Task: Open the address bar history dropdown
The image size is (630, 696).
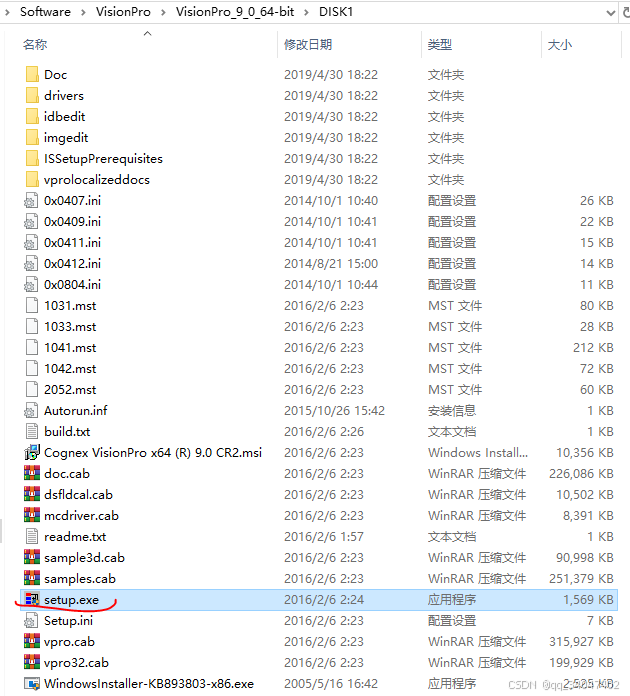Action: (x=610, y=12)
